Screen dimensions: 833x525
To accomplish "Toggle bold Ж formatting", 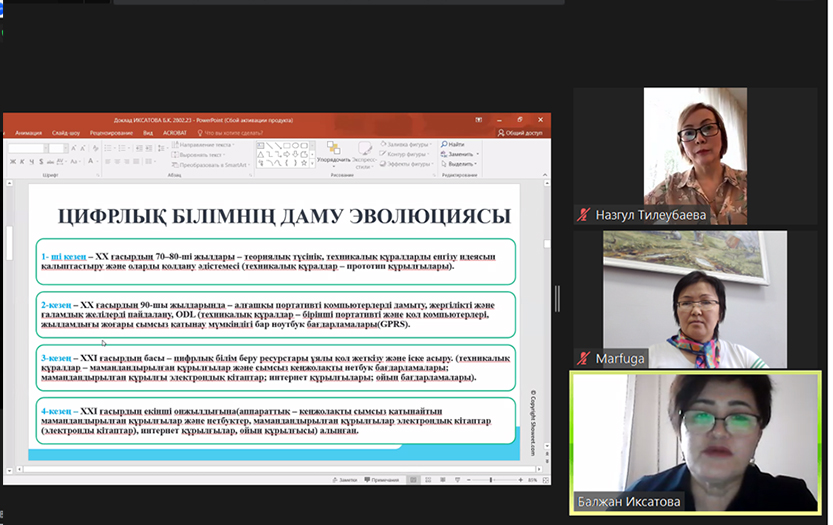I will pos(13,161).
